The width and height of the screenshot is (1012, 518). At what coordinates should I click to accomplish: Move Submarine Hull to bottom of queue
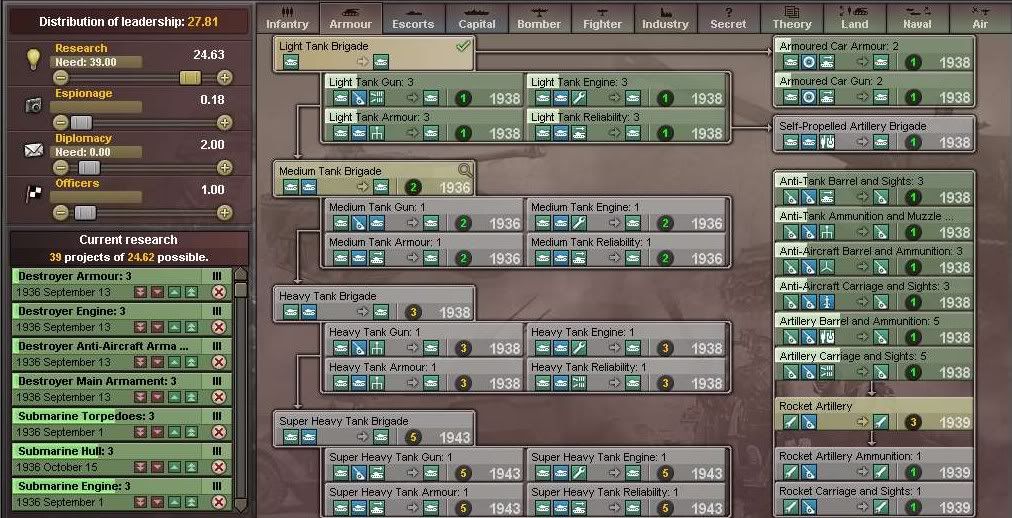tap(140, 466)
